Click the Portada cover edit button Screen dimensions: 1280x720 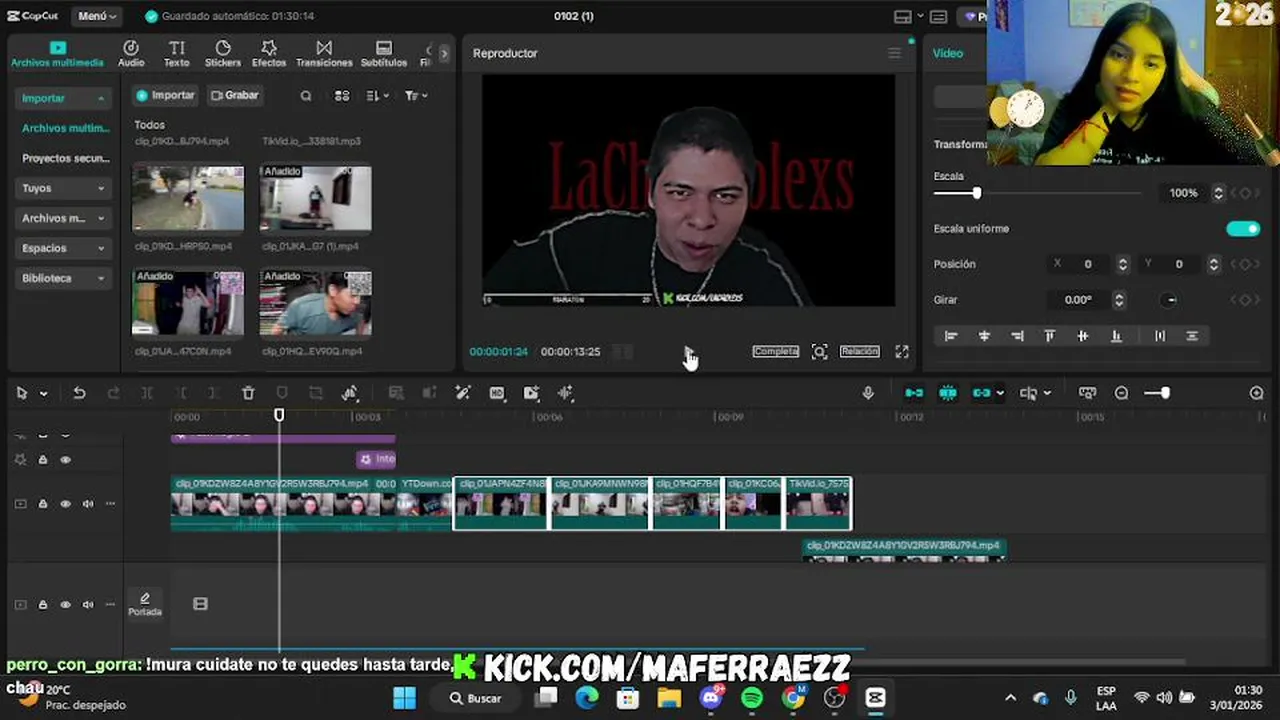point(145,604)
